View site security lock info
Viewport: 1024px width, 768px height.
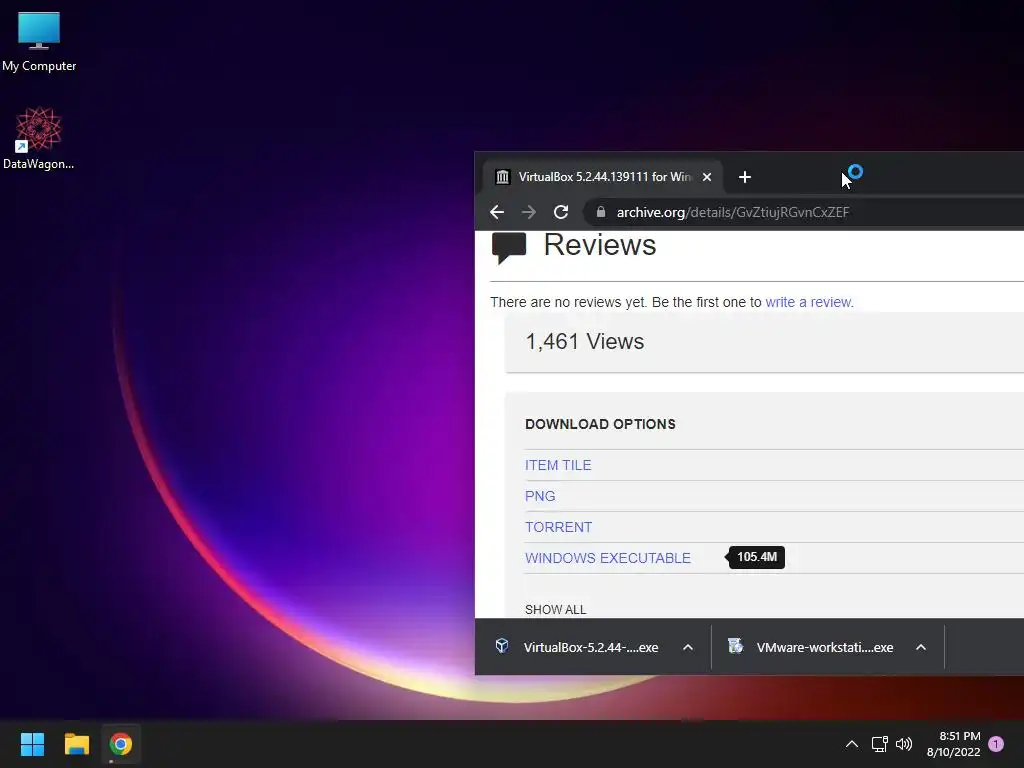pyautogui.click(x=601, y=212)
